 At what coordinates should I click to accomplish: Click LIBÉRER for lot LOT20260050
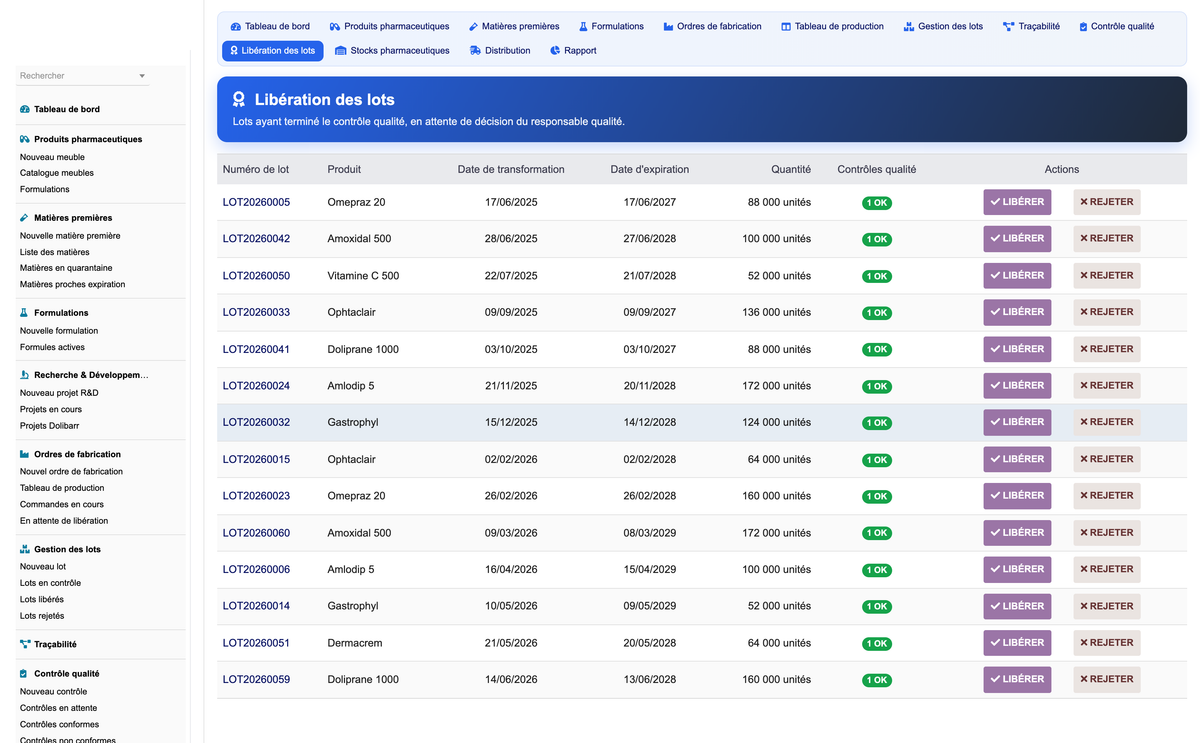pyautogui.click(x=1017, y=276)
